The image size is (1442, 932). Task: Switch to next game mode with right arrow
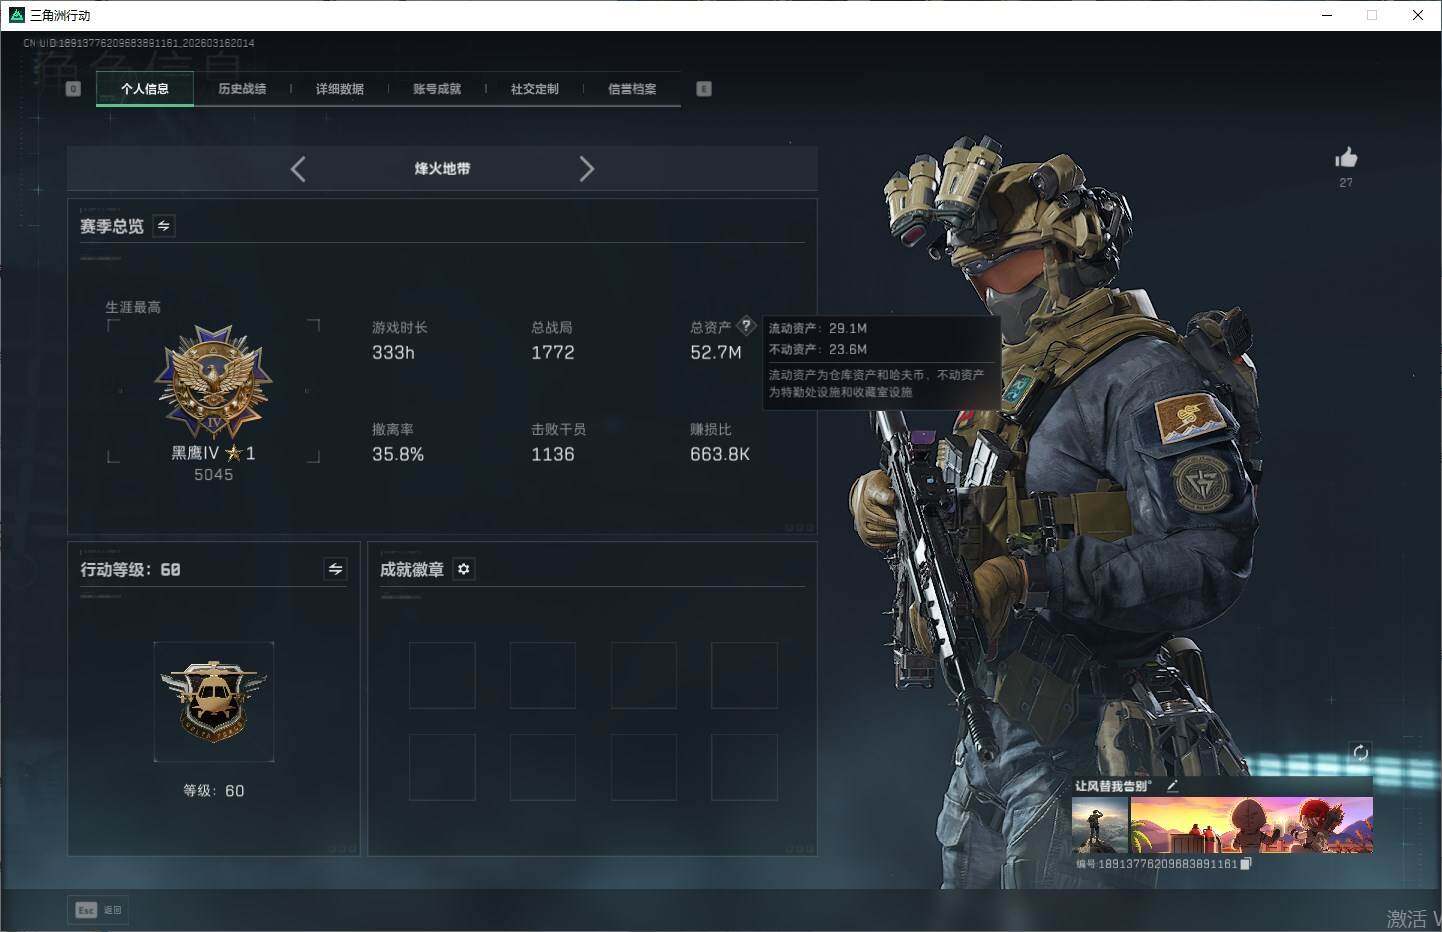(587, 169)
